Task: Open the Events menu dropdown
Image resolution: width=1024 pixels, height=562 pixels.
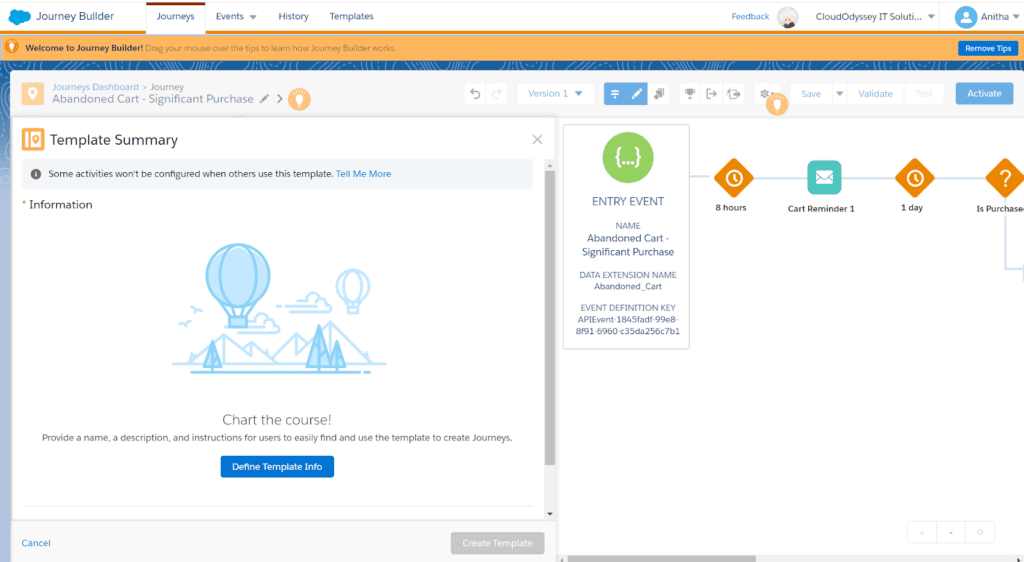Action: pos(236,17)
